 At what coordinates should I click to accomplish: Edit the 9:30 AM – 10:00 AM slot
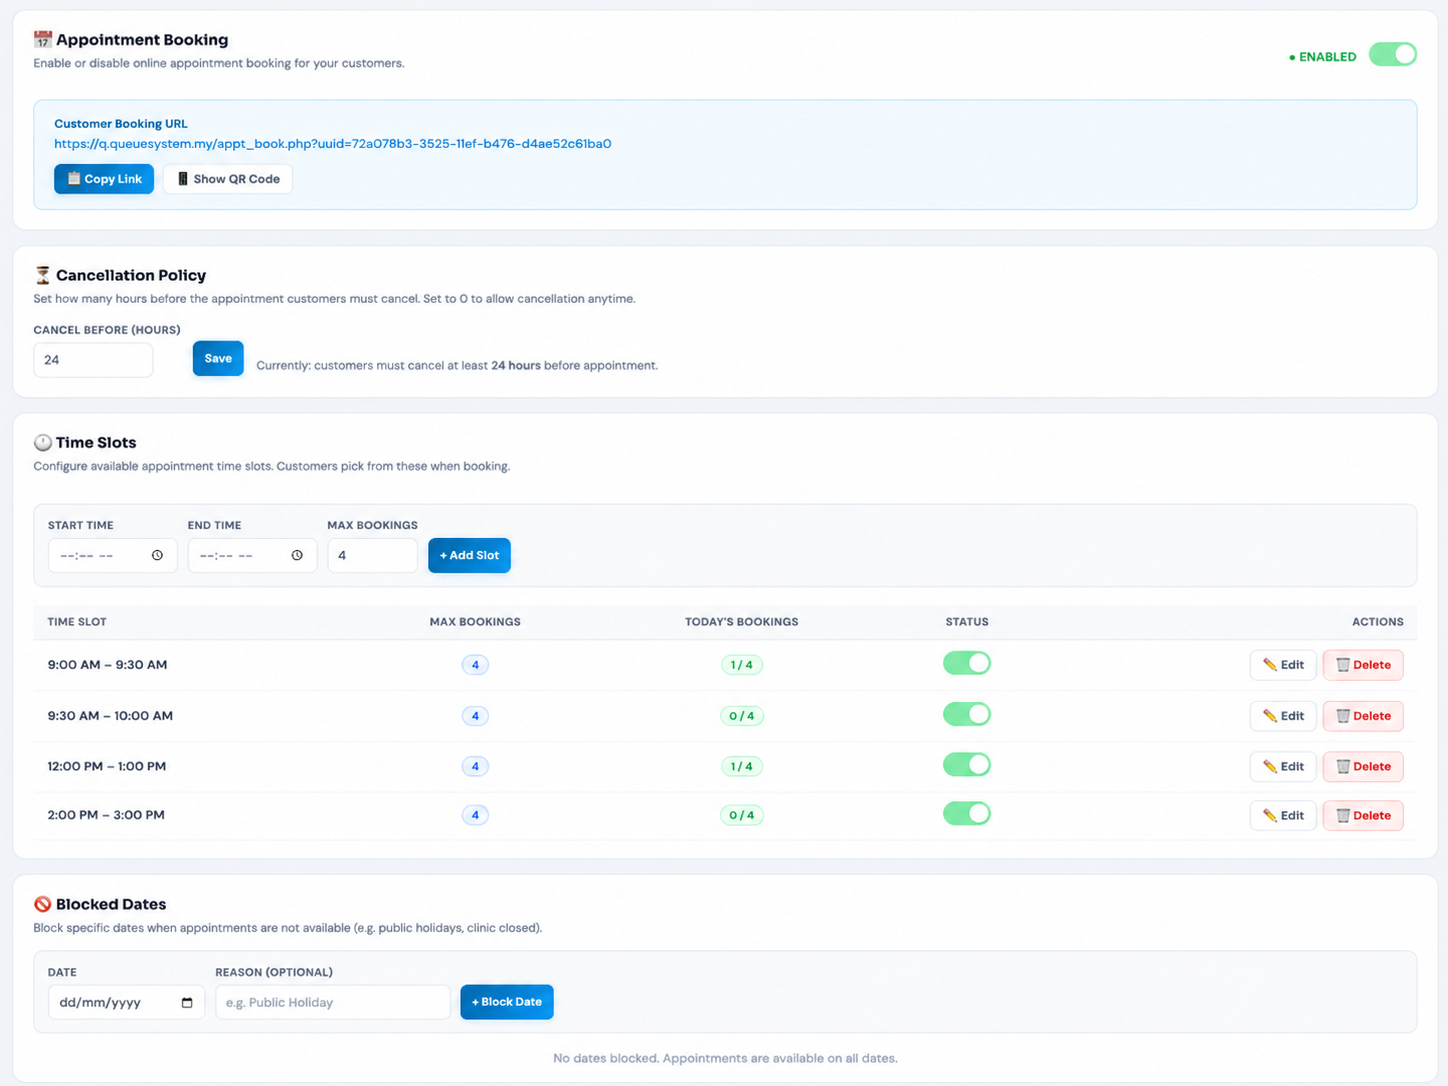pyautogui.click(x=1283, y=715)
